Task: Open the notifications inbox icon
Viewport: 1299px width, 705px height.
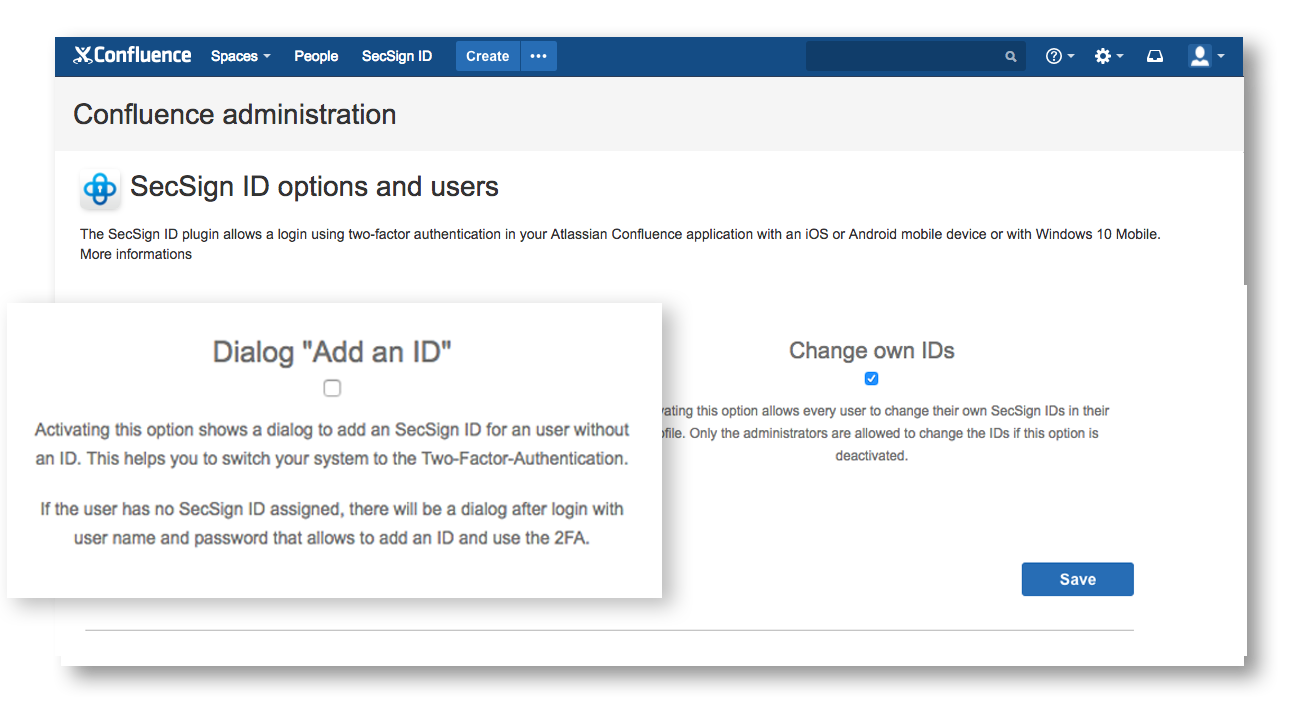Action: coord(1154,56)
